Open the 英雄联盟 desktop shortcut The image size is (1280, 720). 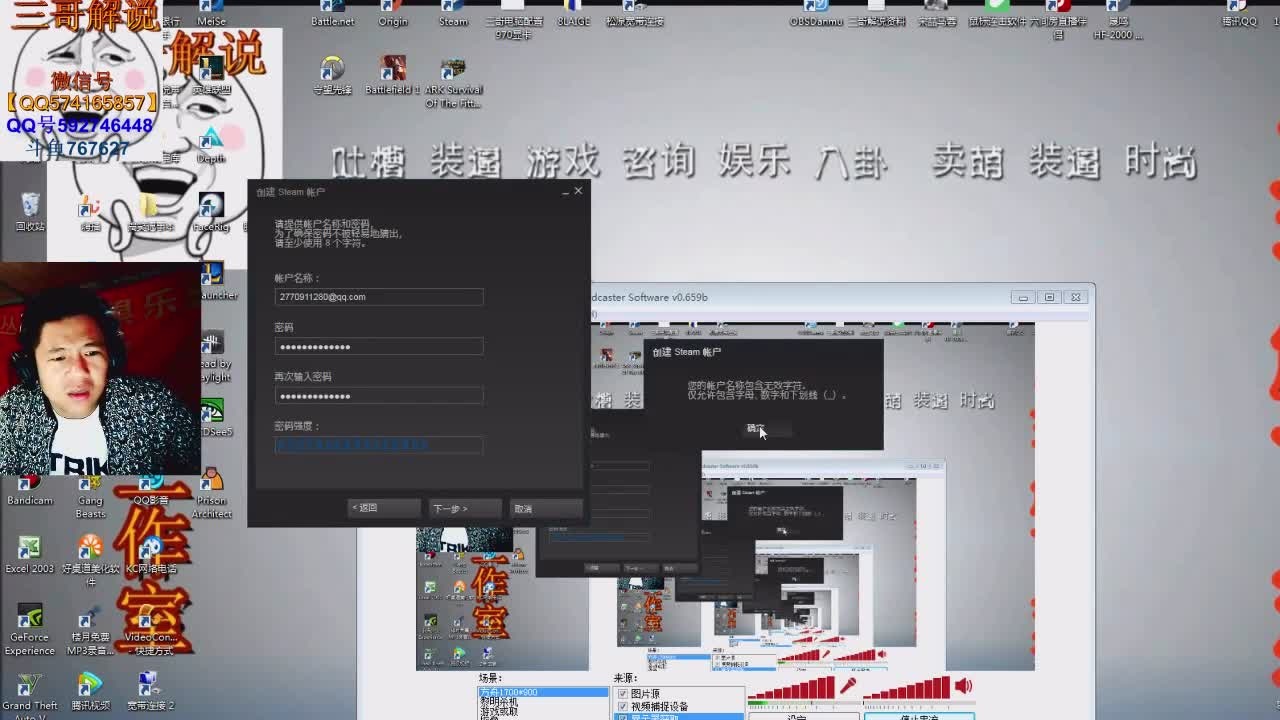pyautogui.click(x=211, y=75)
